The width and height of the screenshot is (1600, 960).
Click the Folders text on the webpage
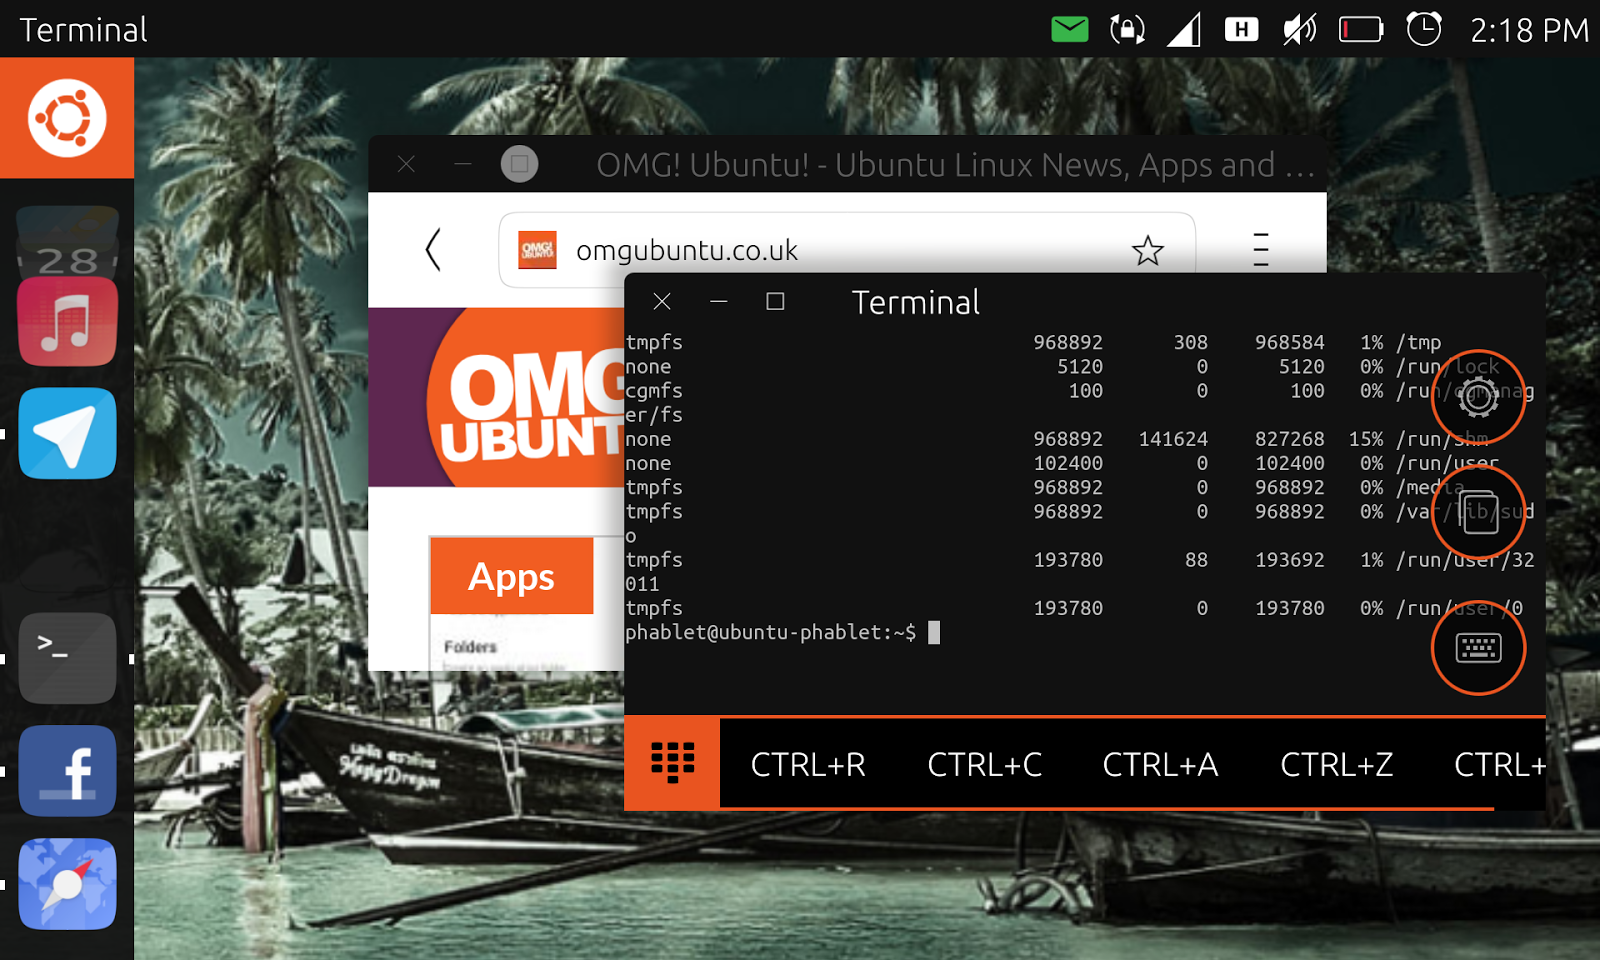click(x=470, y=647)
